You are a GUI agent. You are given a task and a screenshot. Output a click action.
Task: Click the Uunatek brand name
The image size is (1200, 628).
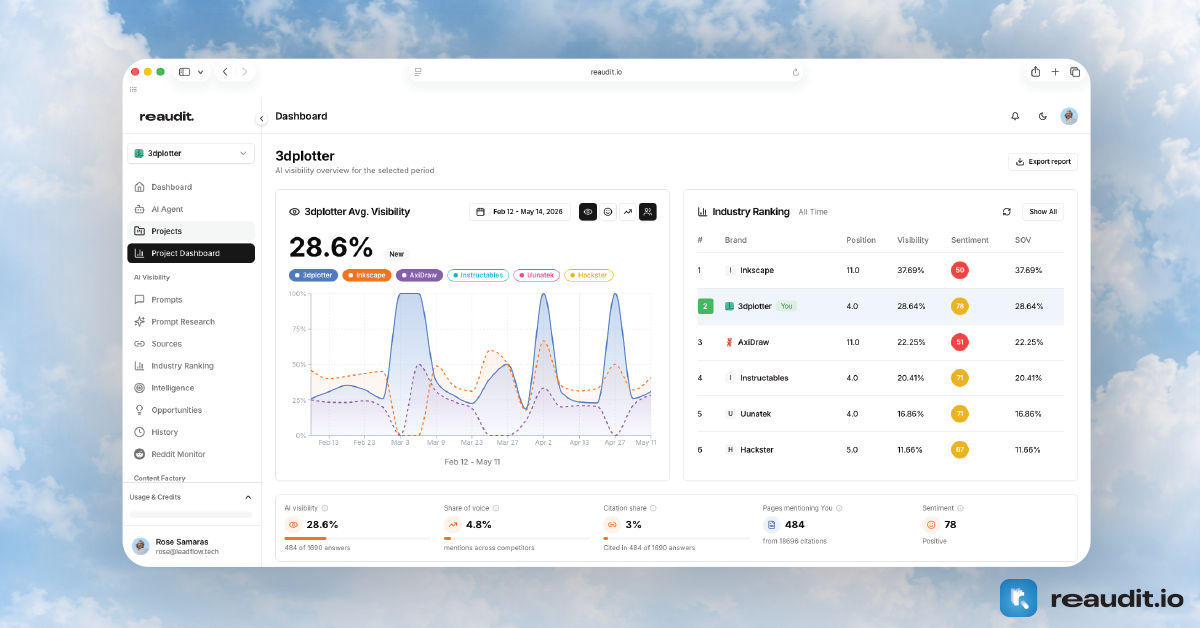coord(755,414)
